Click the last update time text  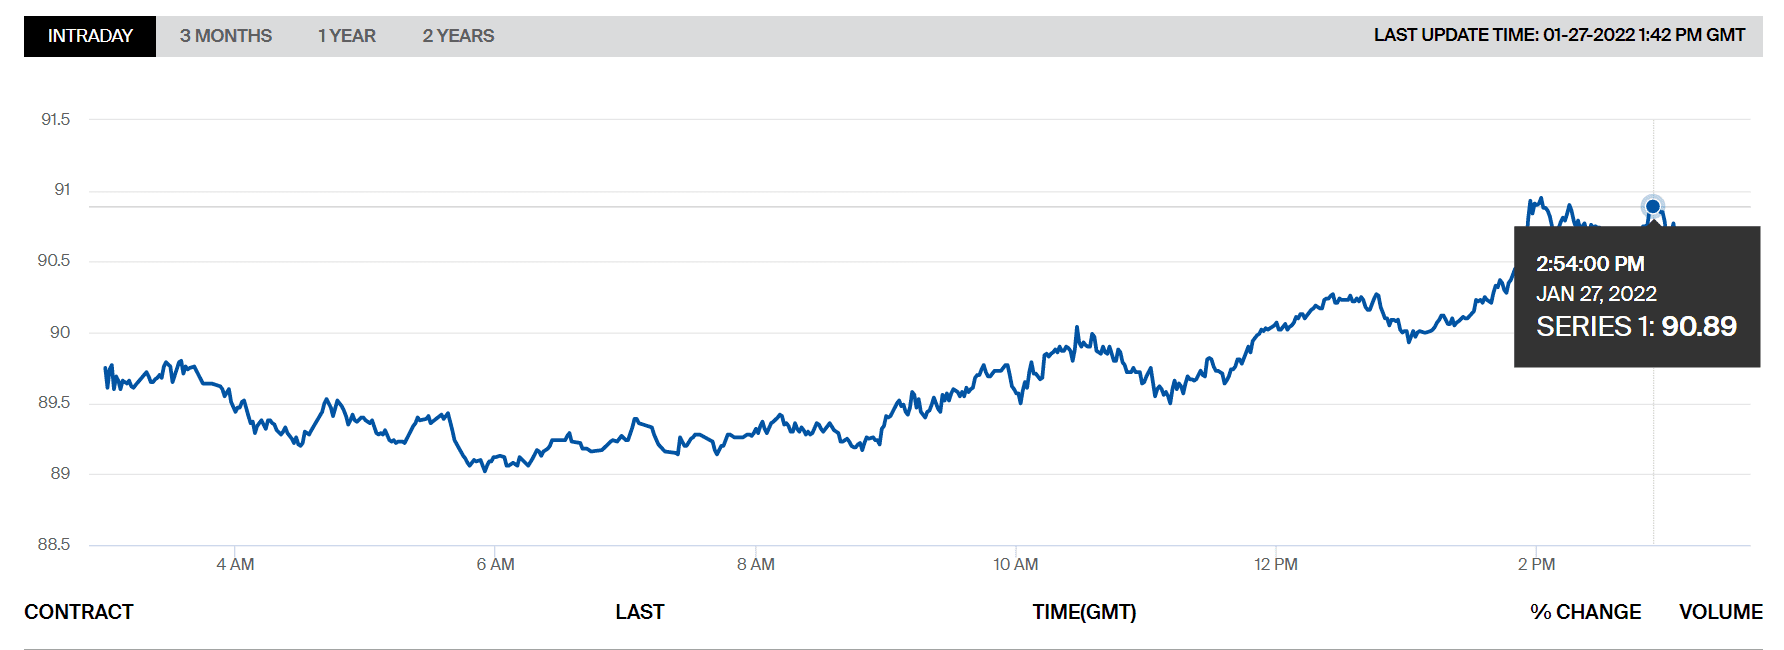[x=1559, y=35]
